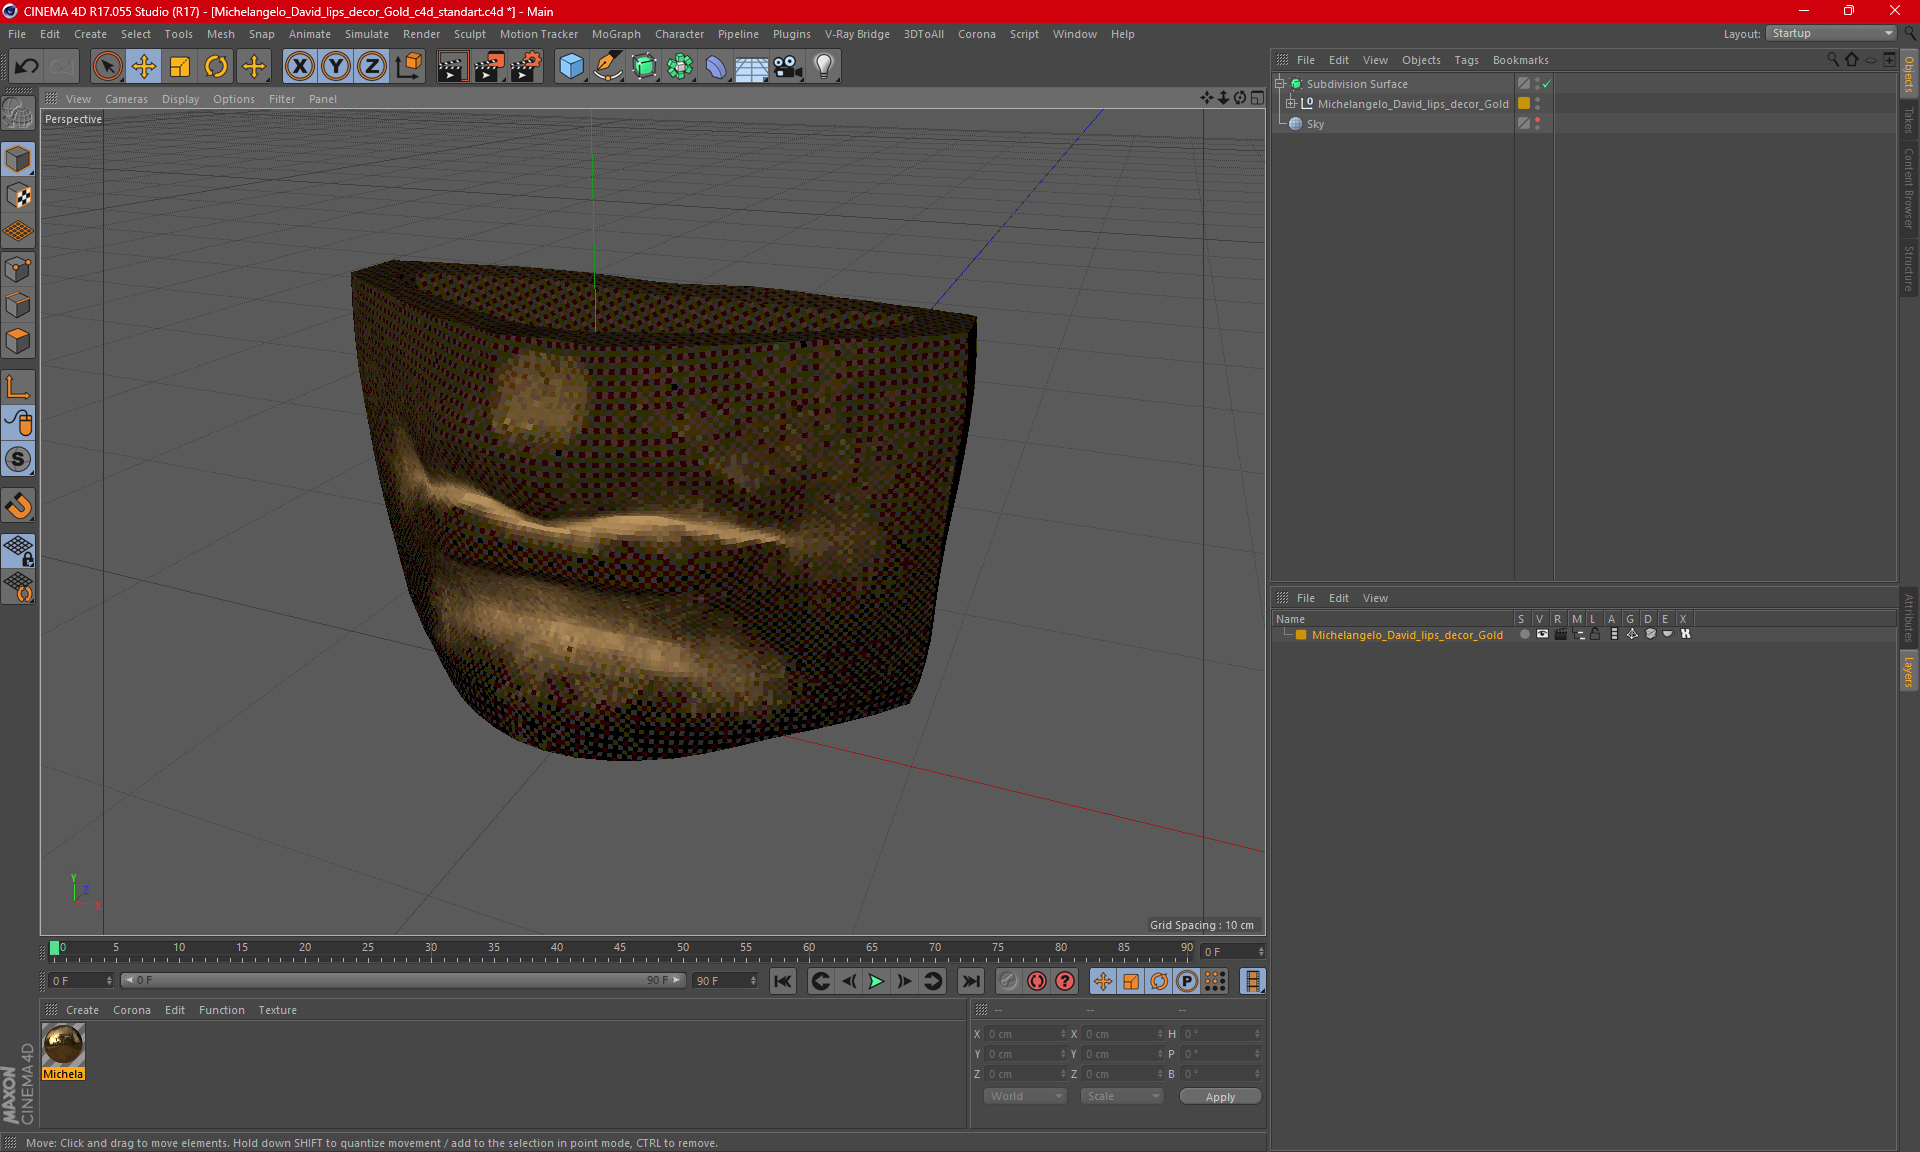Toggle X axis lock

tap(299, 66)
